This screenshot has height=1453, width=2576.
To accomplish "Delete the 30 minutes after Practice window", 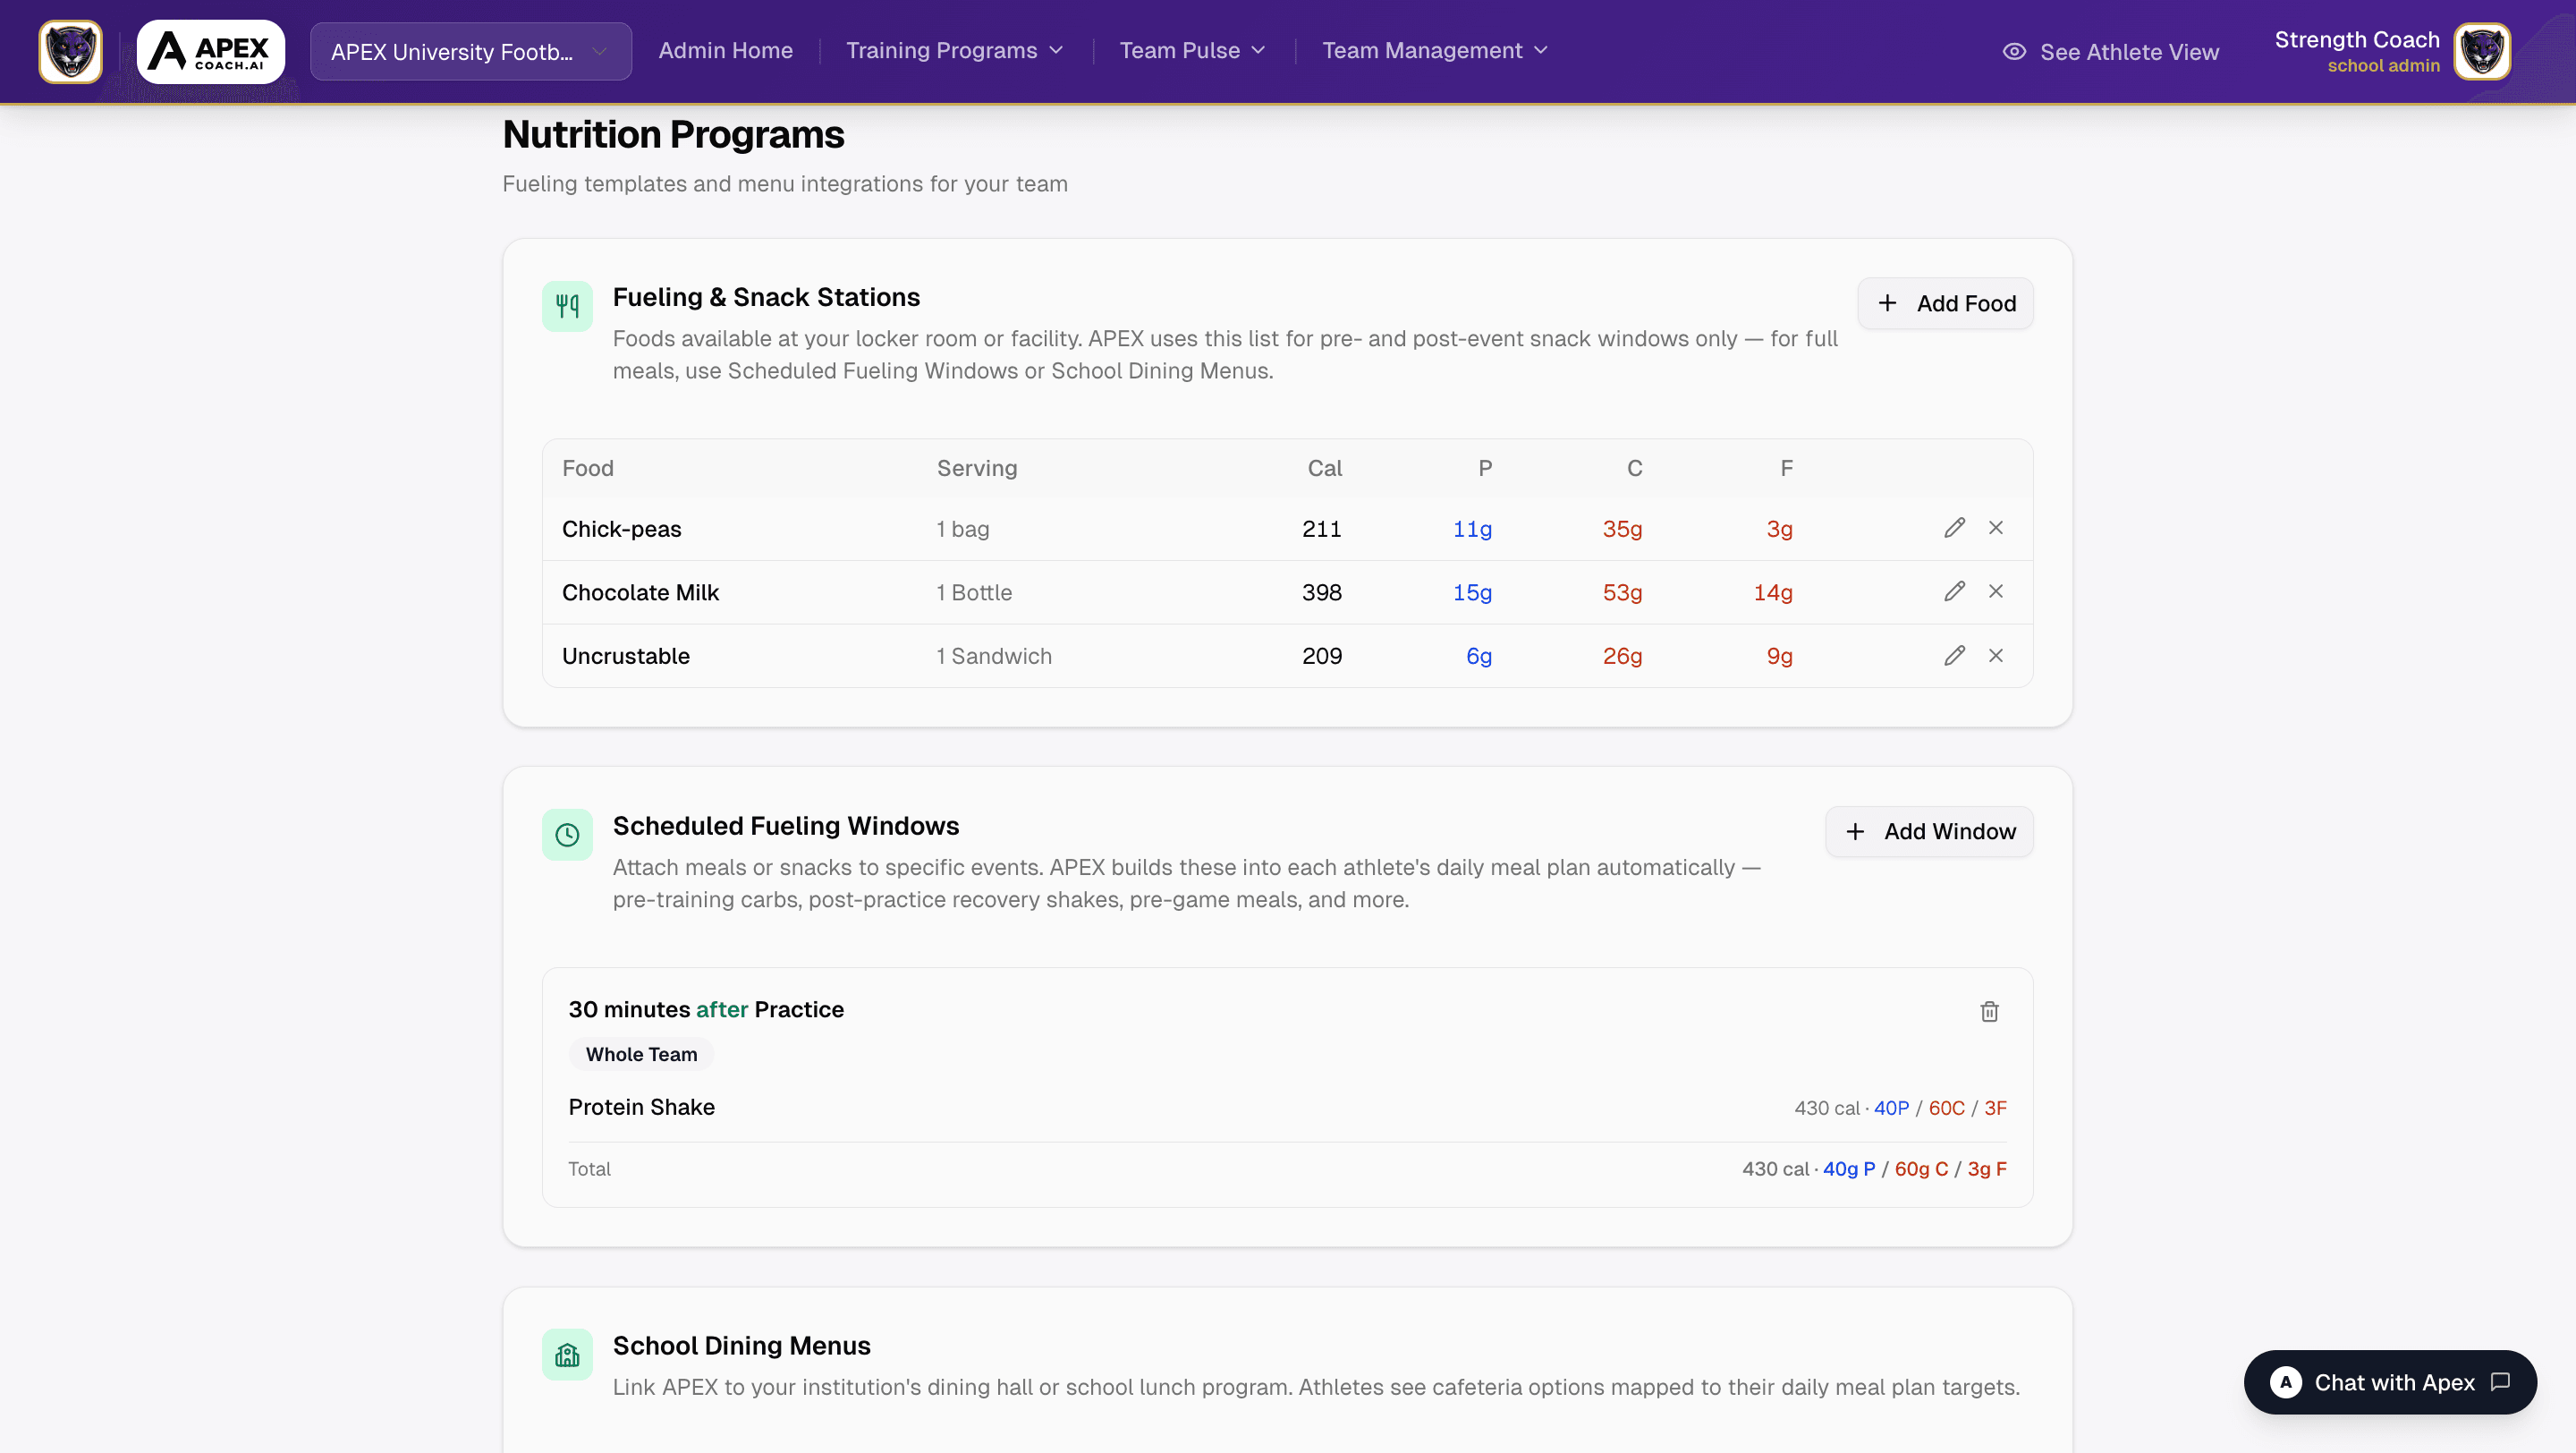I will point(1989,1012).
